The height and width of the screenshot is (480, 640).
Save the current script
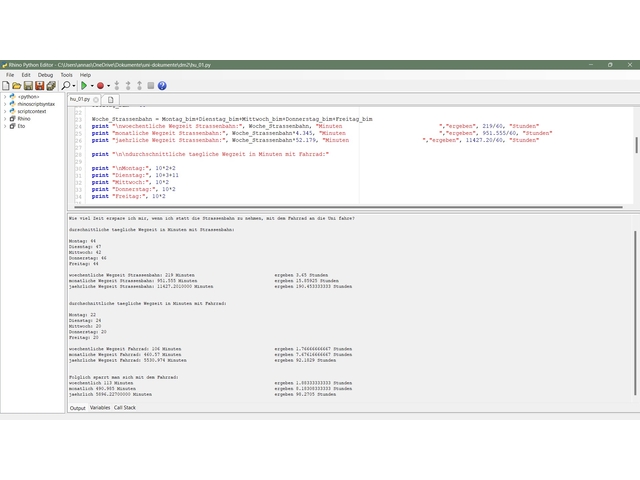28,86
